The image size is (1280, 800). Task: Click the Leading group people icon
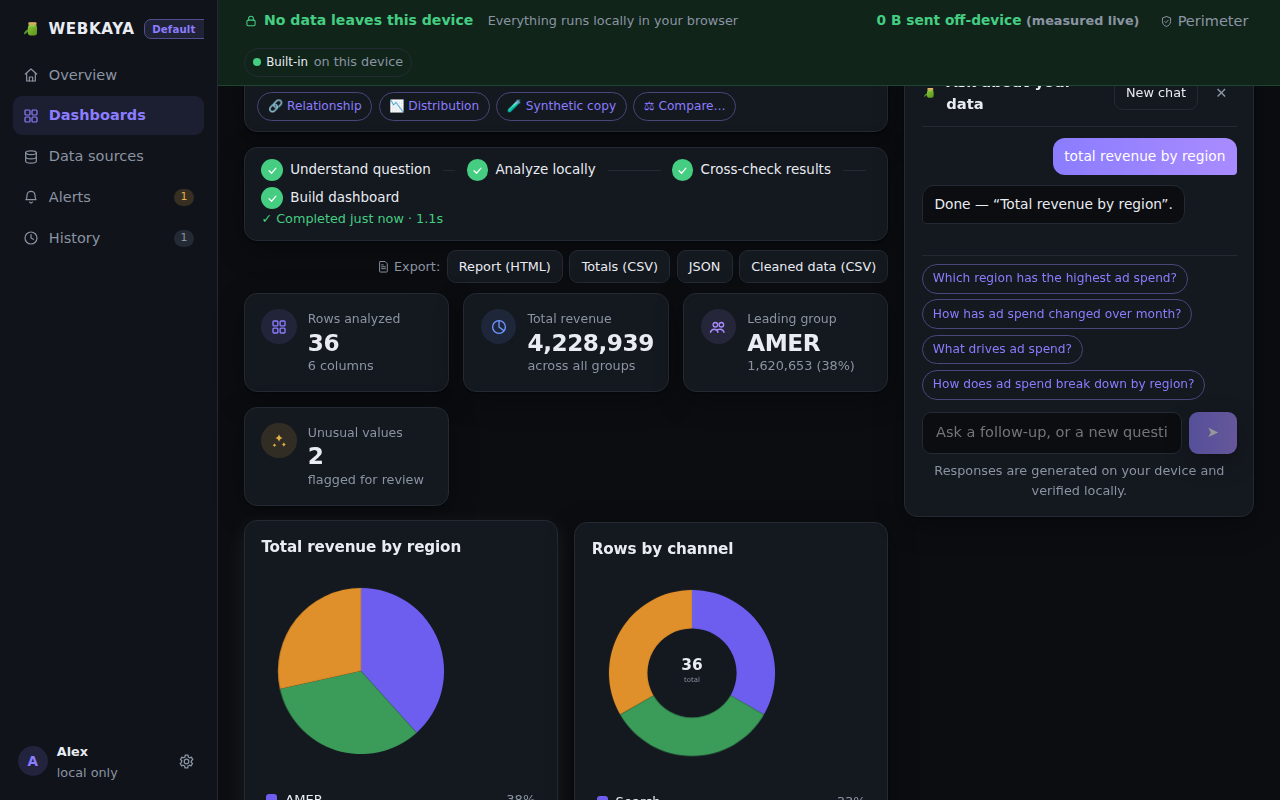(718, 326)
